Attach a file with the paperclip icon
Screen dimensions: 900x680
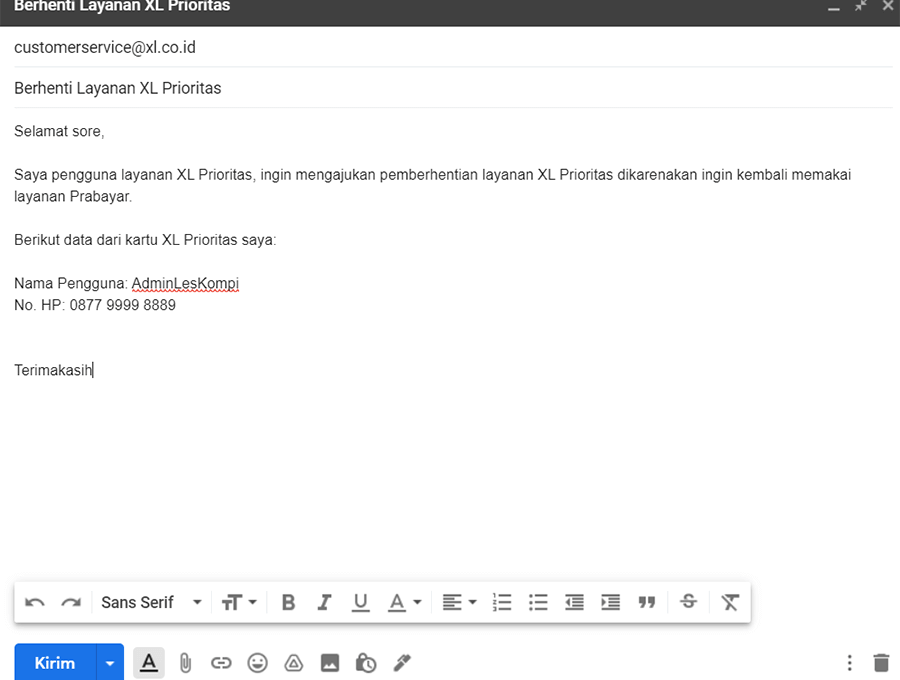tap(185, 663)
